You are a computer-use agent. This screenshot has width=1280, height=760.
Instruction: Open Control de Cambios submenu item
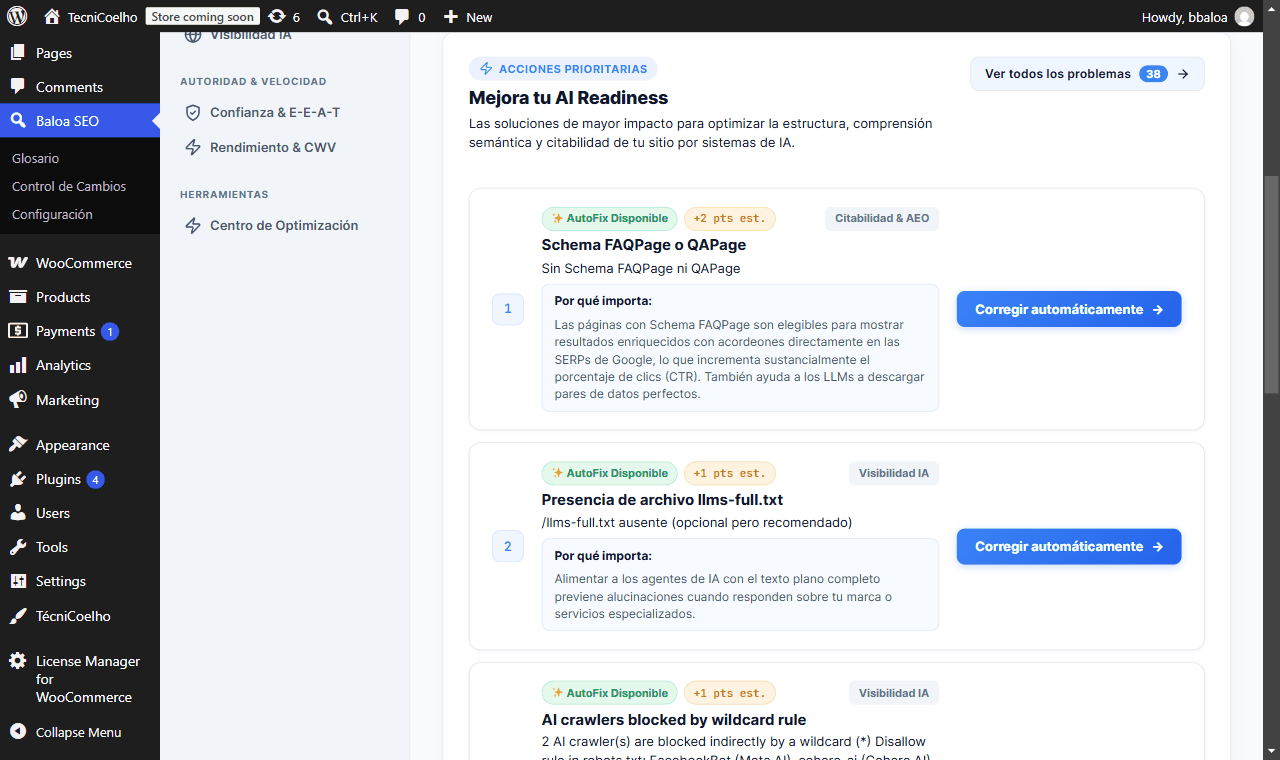[x=69, y=186]
